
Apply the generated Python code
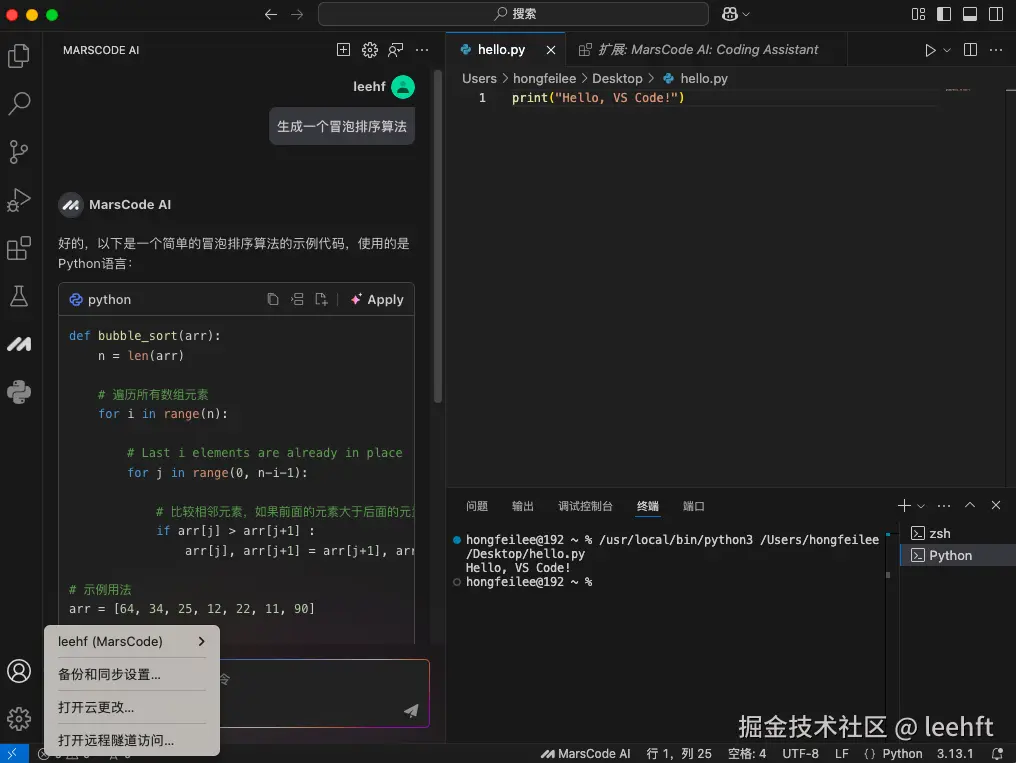click(x=377, y=299)
